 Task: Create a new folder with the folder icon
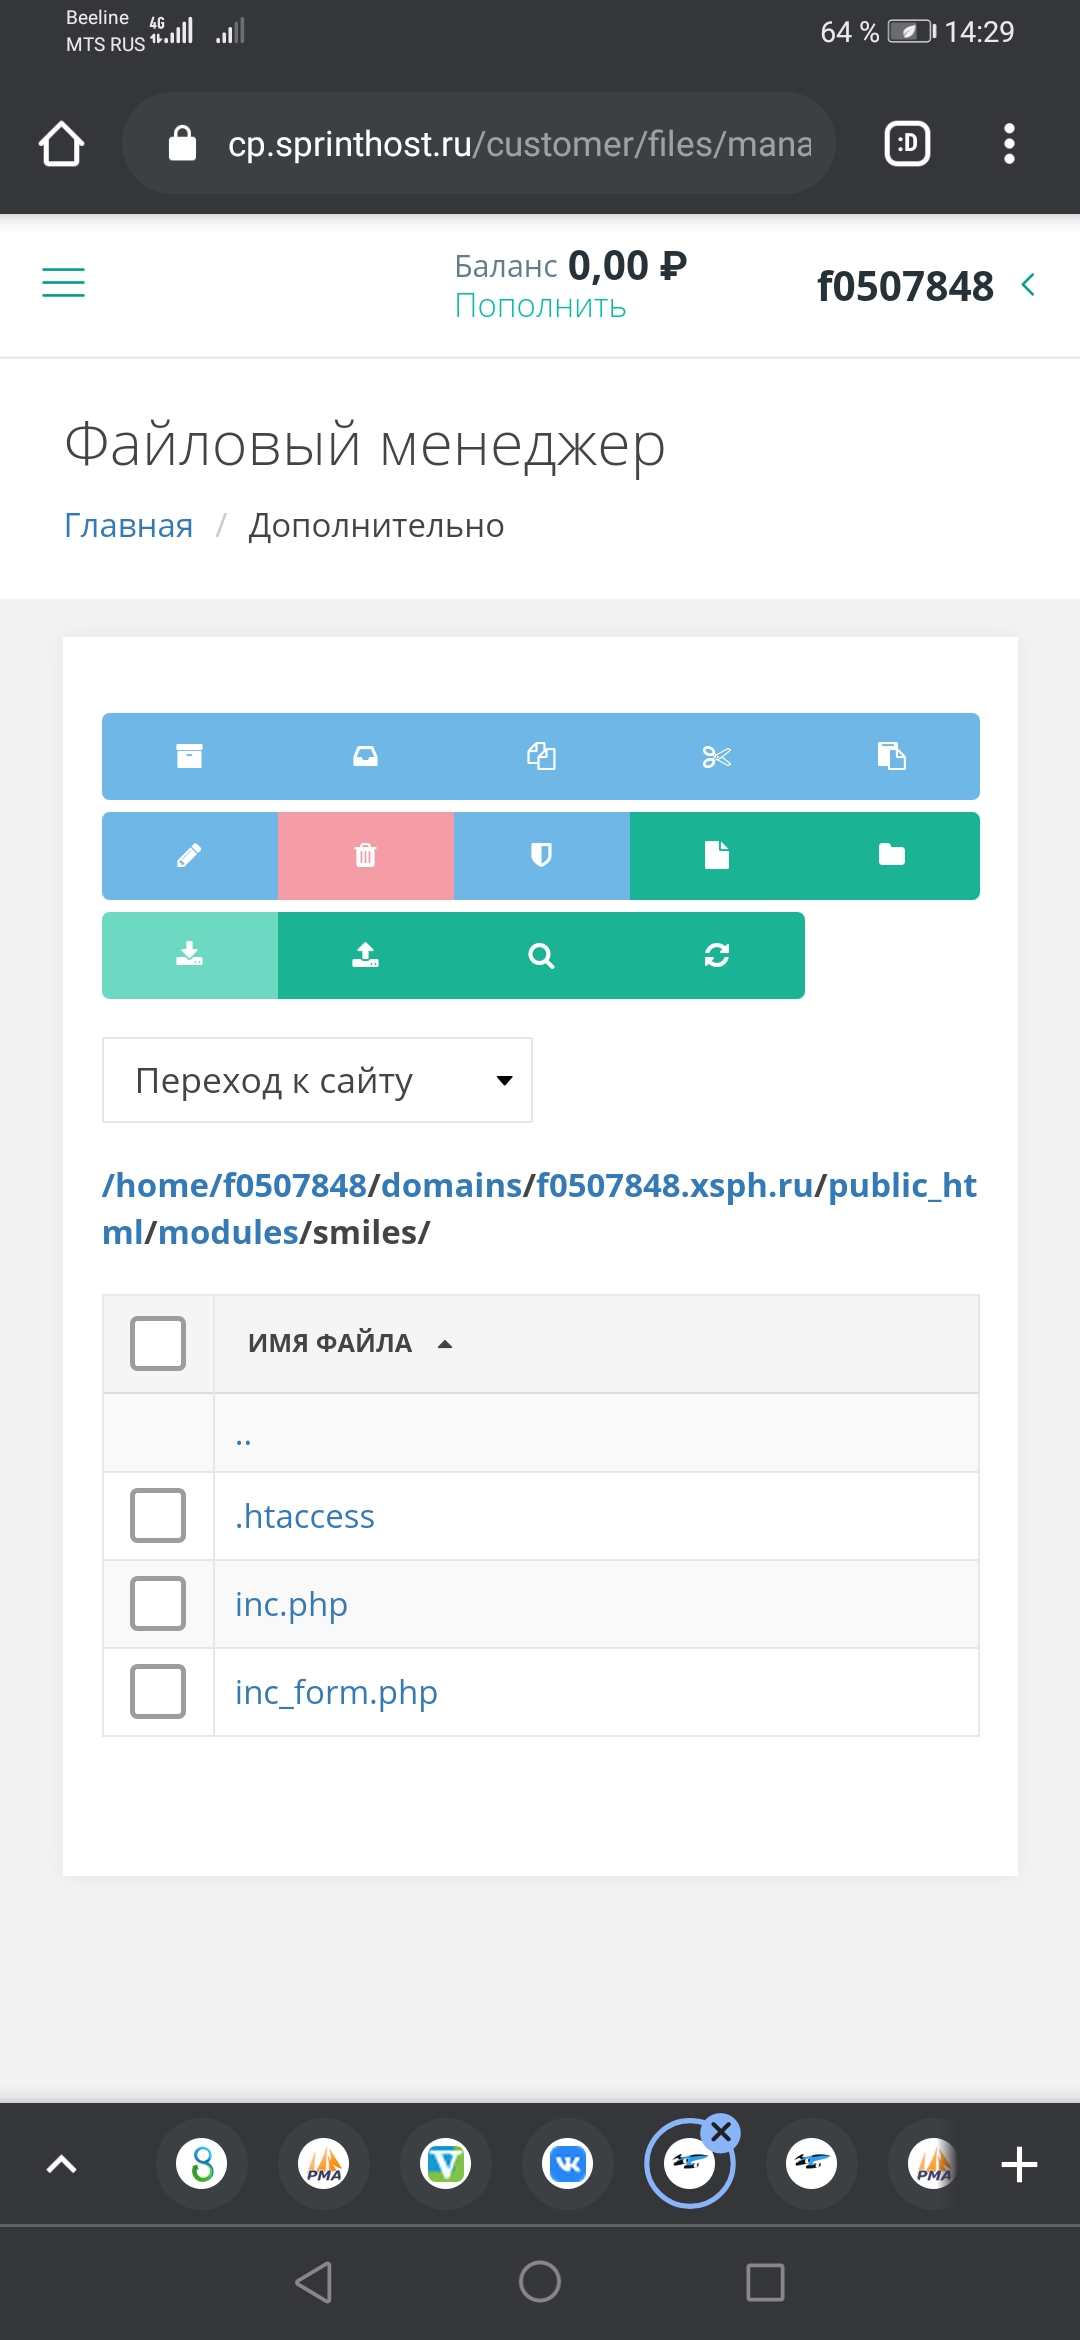click(892, 855)
